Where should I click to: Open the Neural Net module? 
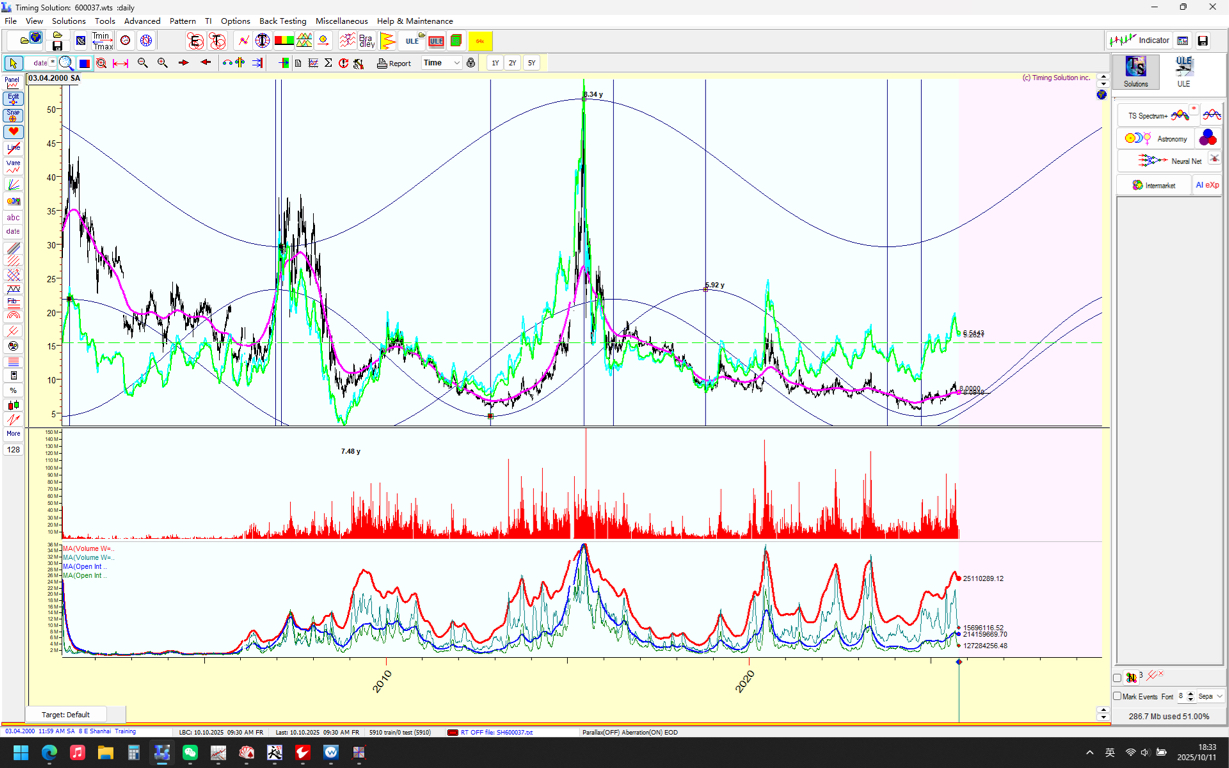tap(1169, 160)
